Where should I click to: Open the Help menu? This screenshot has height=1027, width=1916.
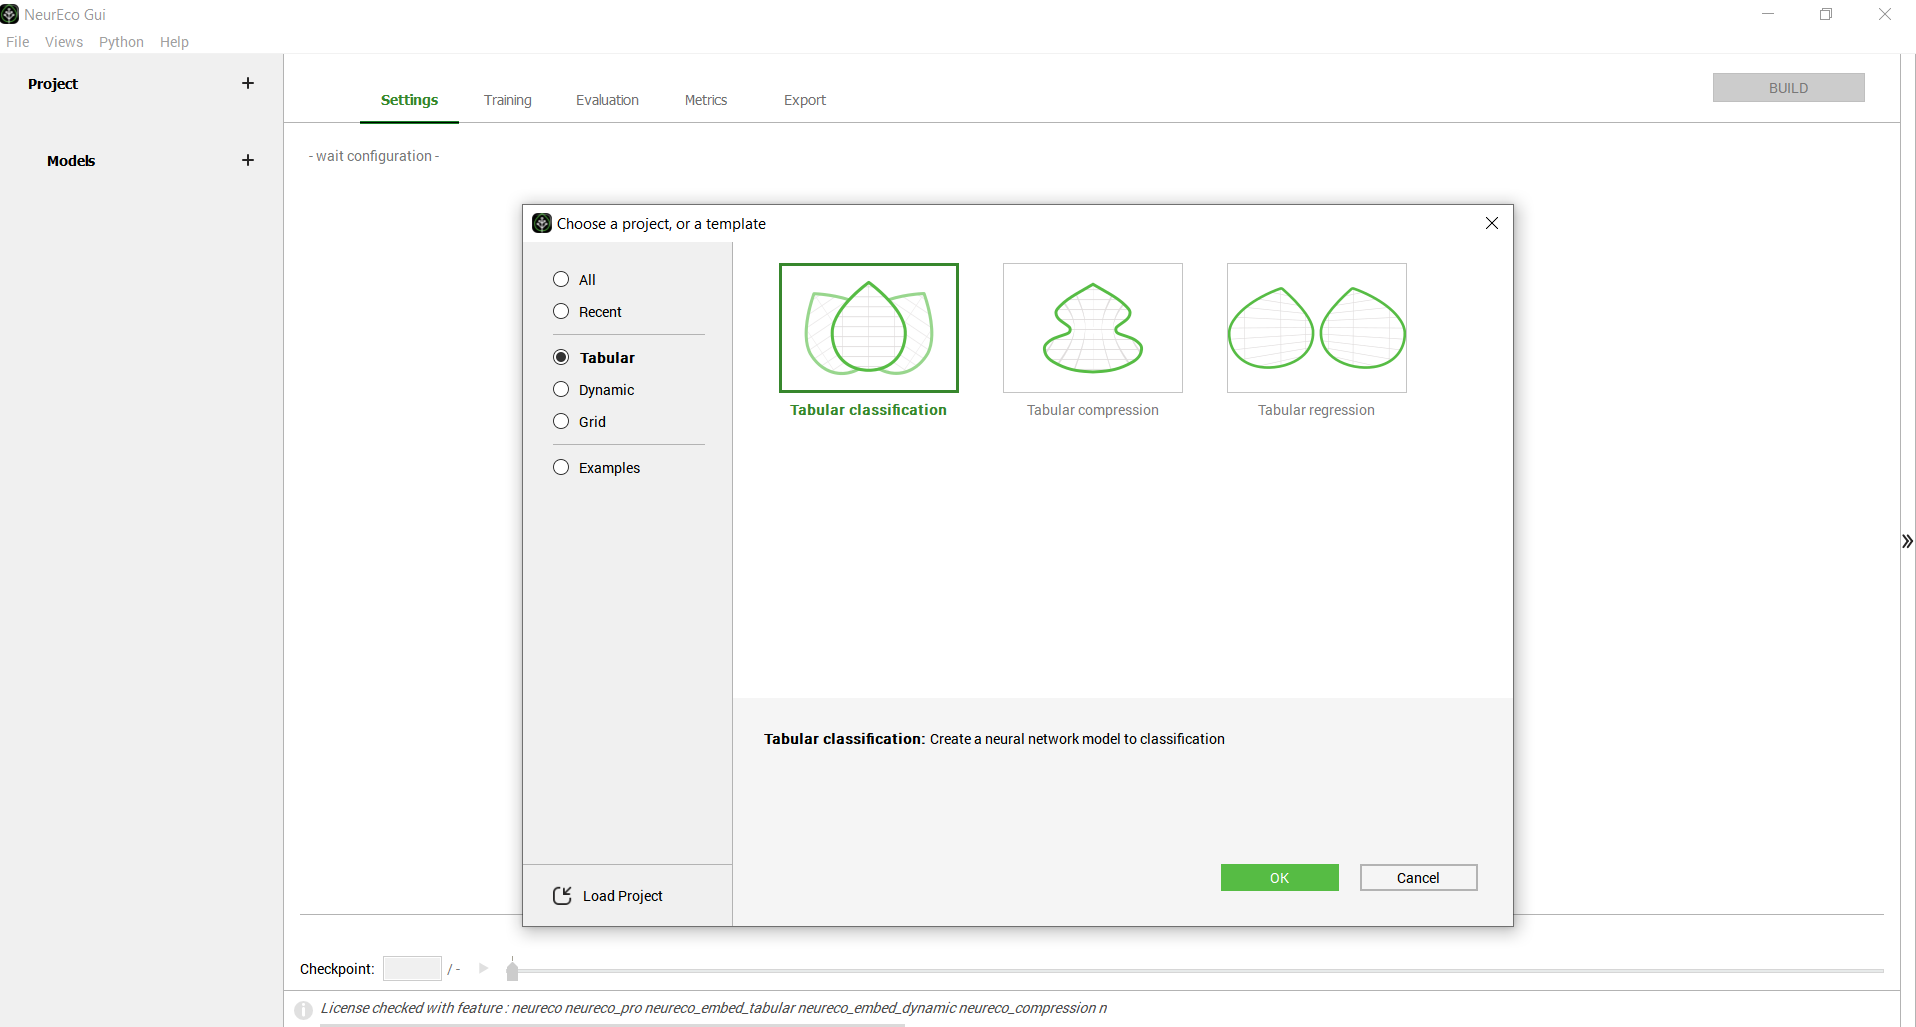[x=174, y=42]
